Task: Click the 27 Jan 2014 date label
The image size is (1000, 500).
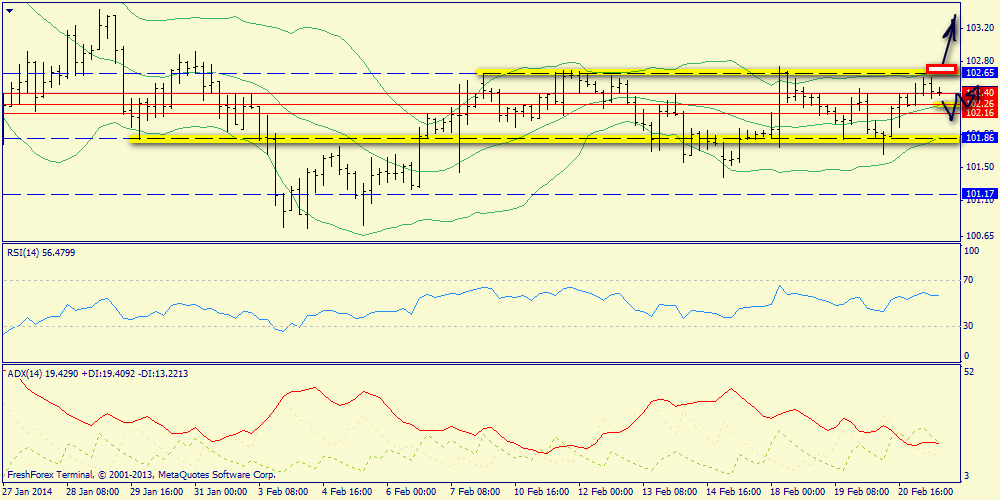Action: pos(25,492)
